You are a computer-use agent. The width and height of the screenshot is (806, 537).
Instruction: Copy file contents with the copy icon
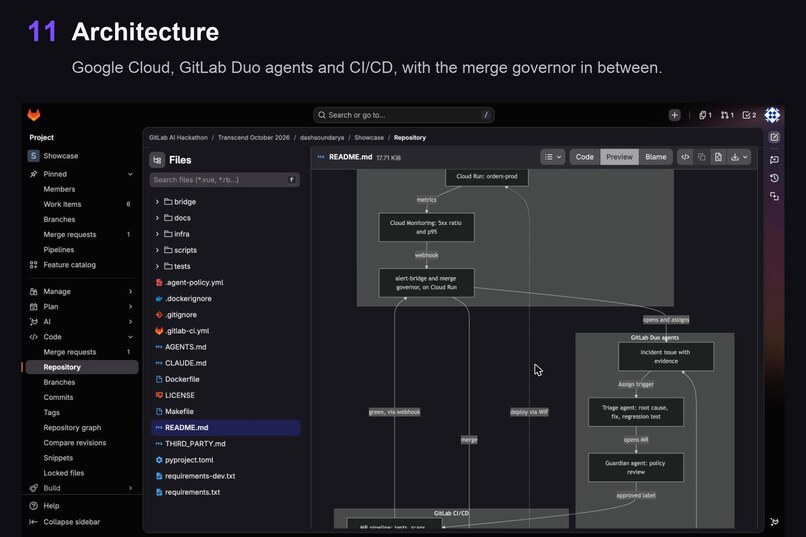click(x=702, y=157)
